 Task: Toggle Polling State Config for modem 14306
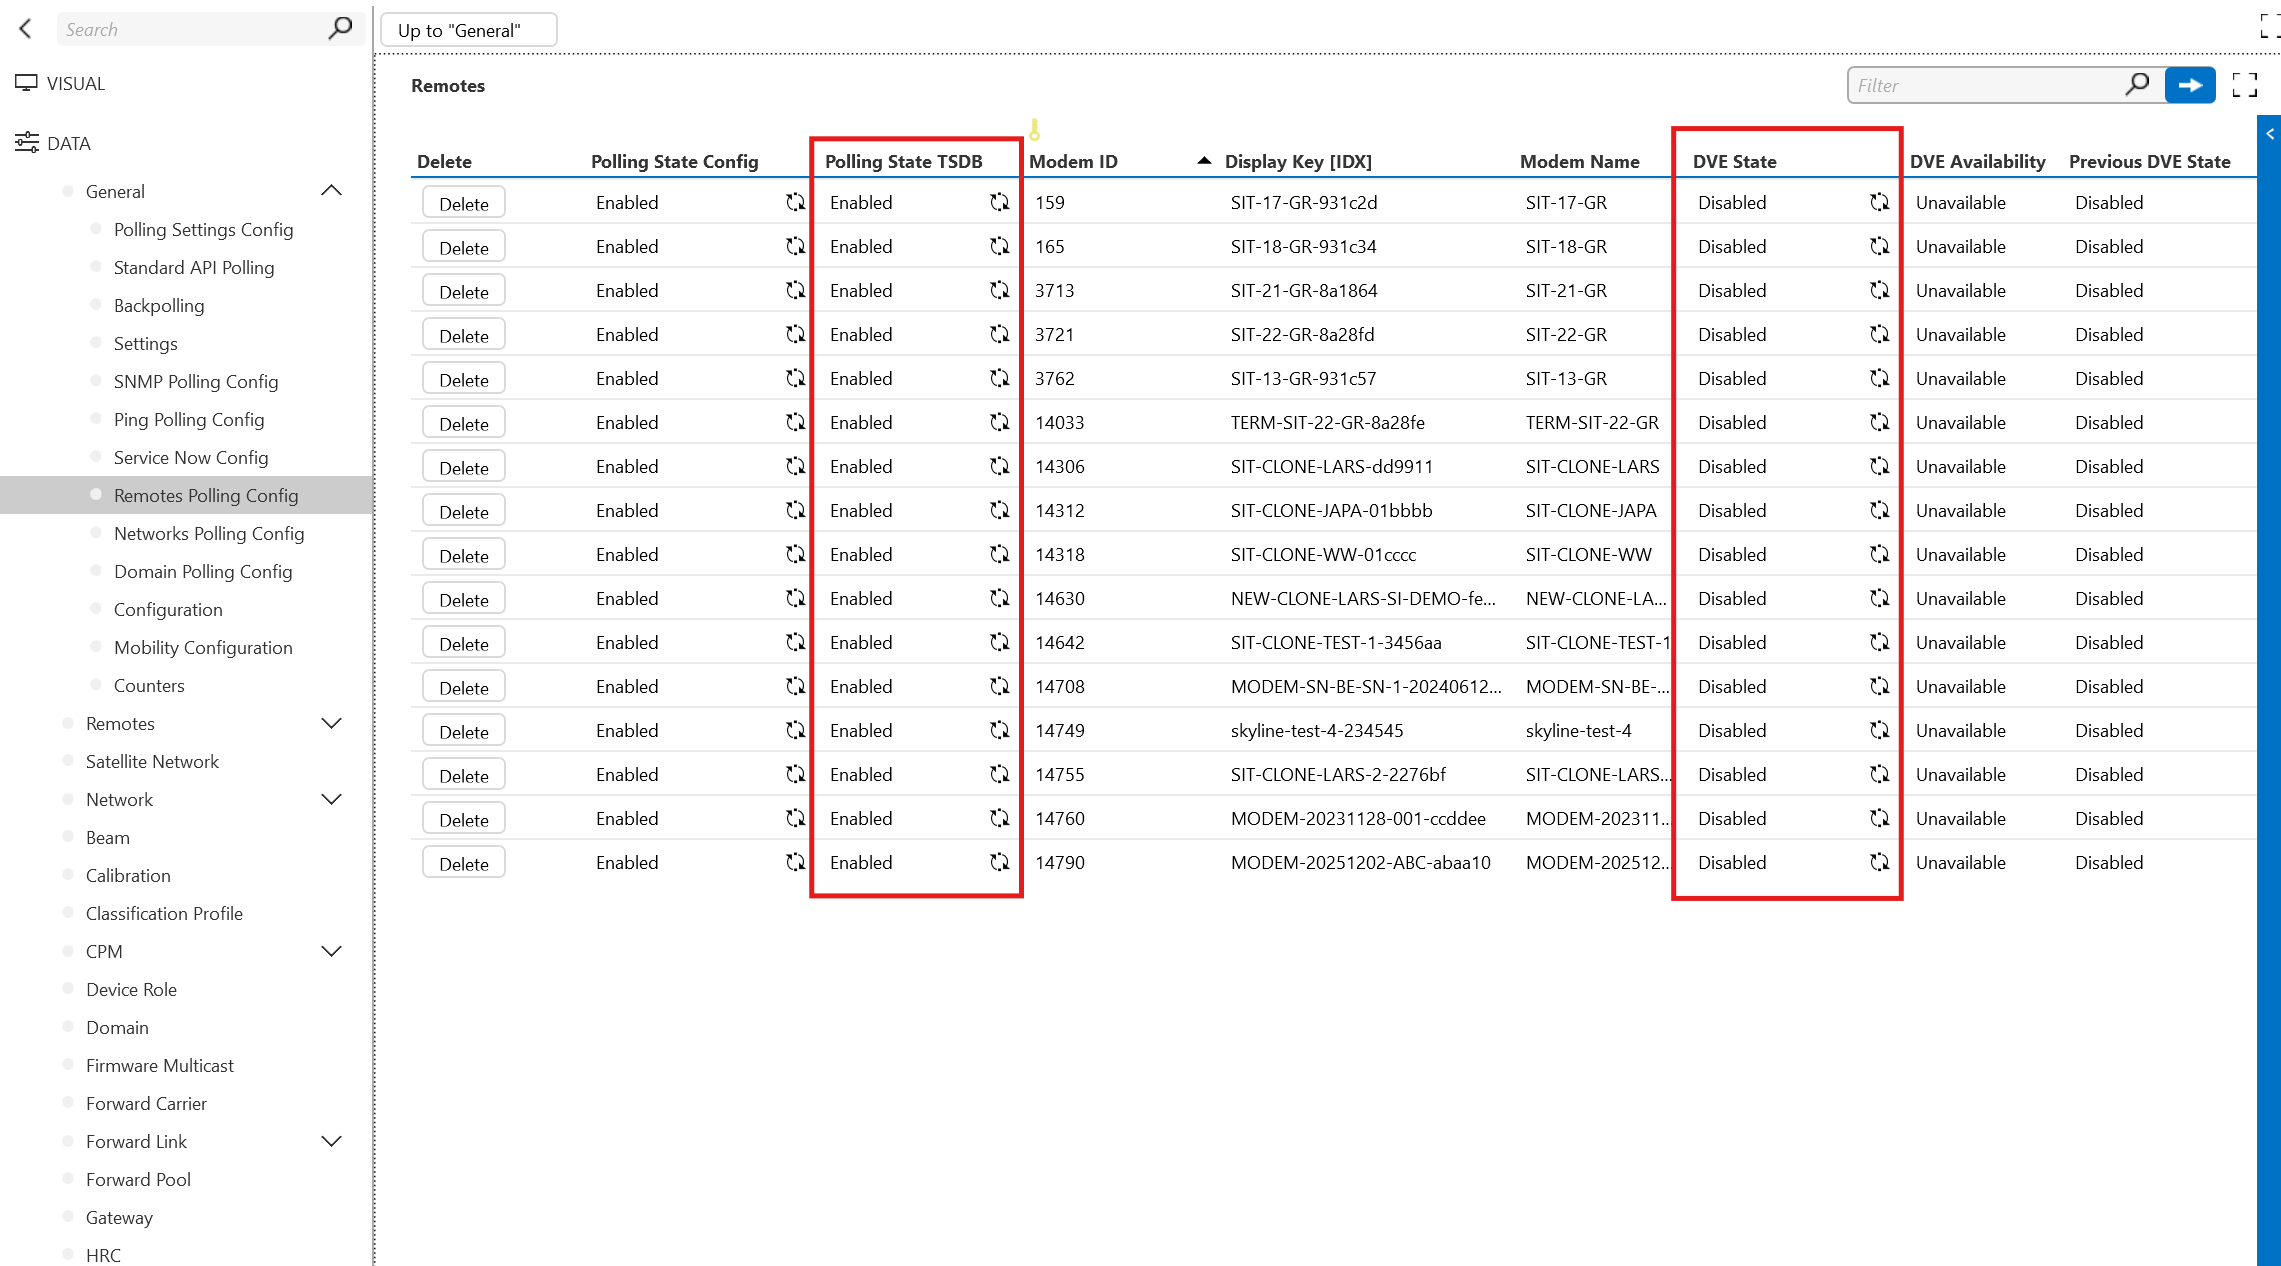[x=795, y=466]
